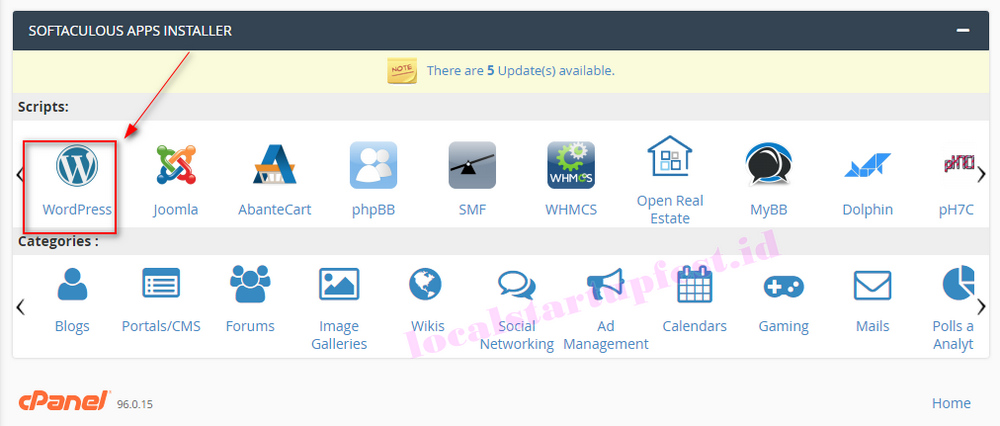1000x426 pixels.
Task: Open the 5 Updates available link
Action: 520,70
